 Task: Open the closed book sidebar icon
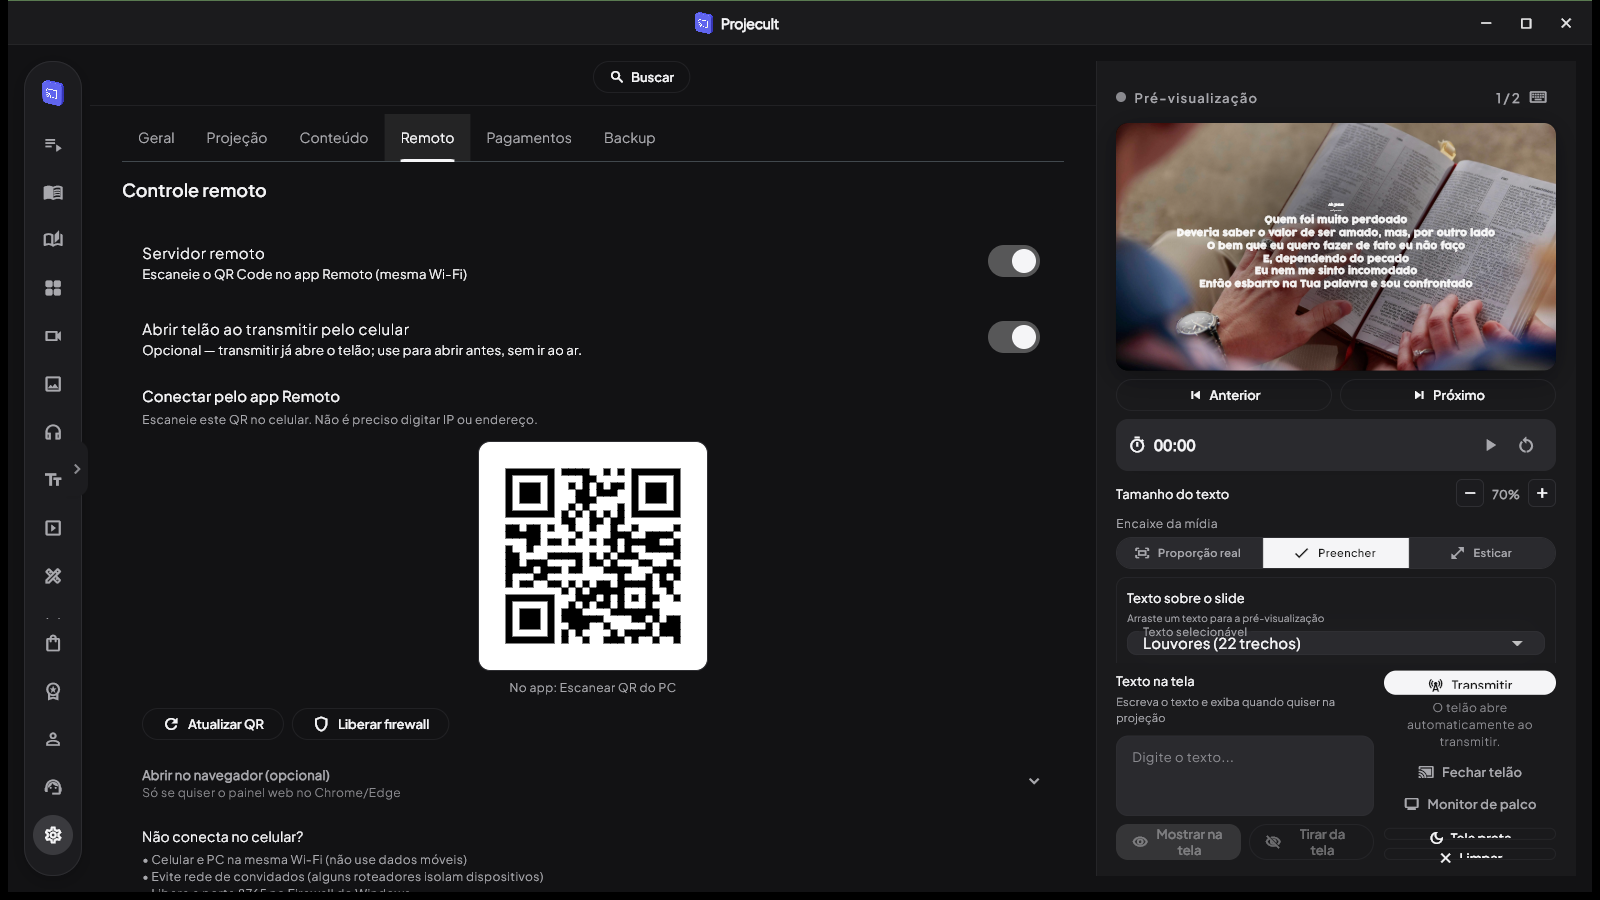[x=53, y=192]
